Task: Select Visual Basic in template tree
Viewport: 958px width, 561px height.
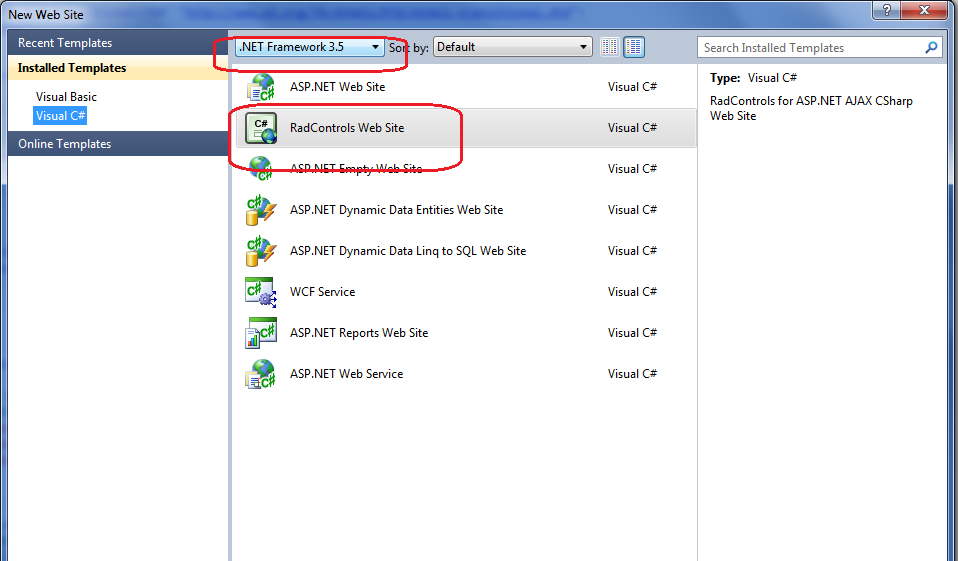Action: coord(66,97)
